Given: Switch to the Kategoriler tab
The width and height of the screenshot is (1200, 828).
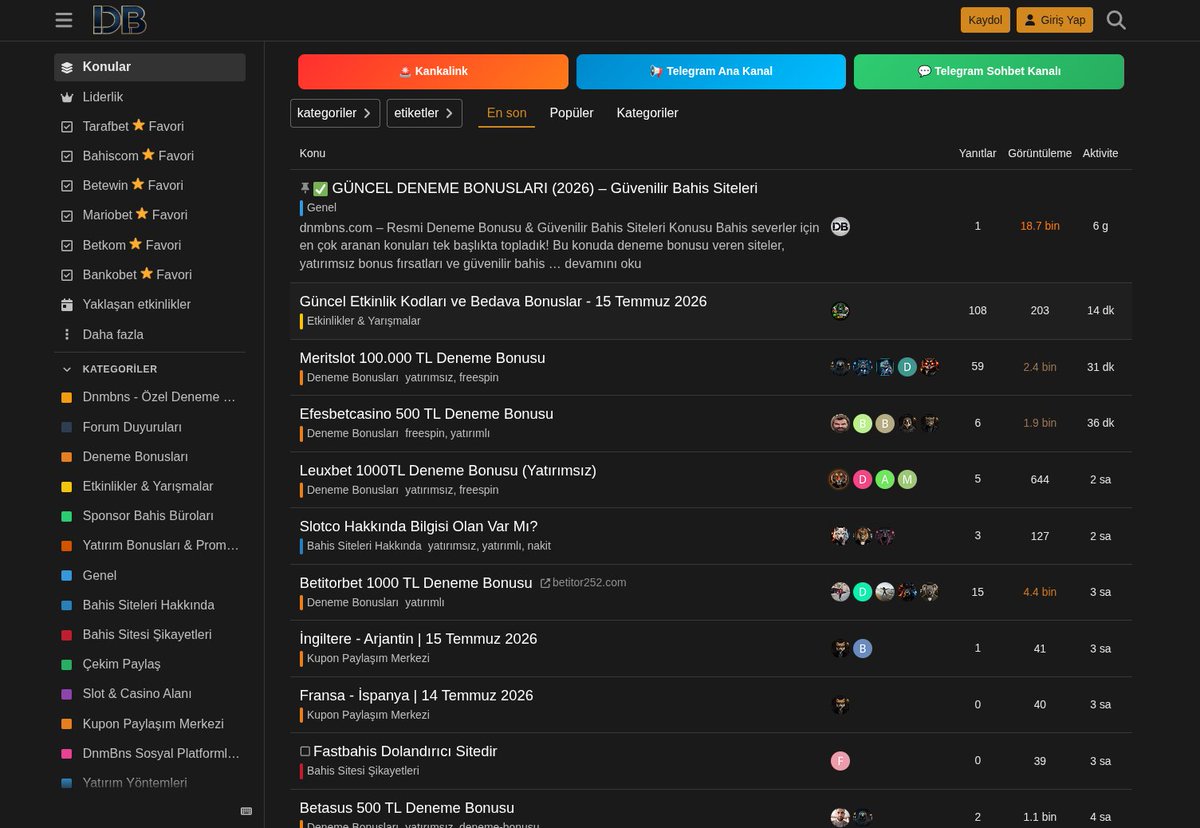Looking at the screenshot, I should [x=647, y=113].
